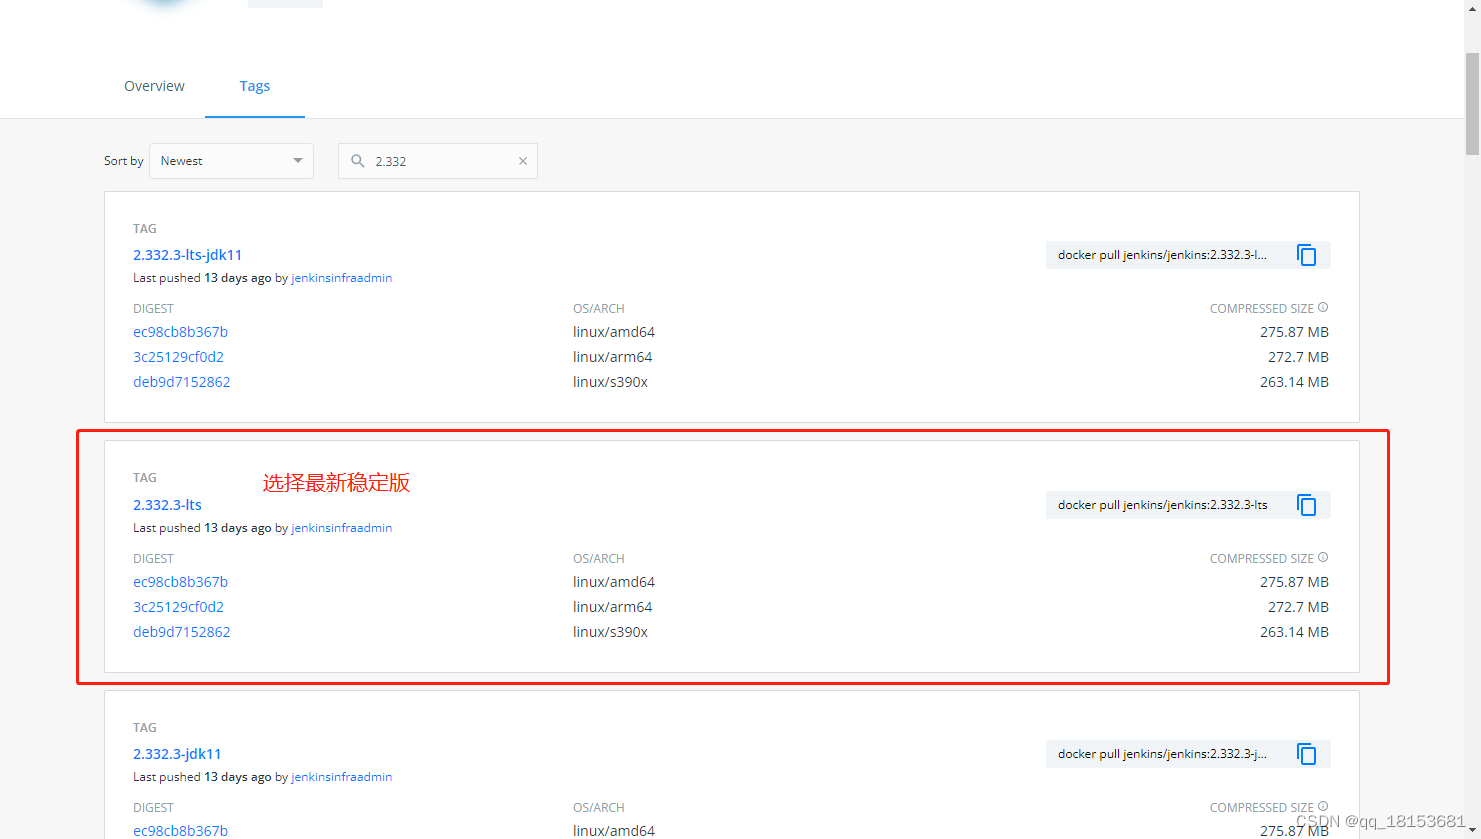
Task: Click linux/s390x in the 2.332.3-lts card
Action: pos(610,632)
